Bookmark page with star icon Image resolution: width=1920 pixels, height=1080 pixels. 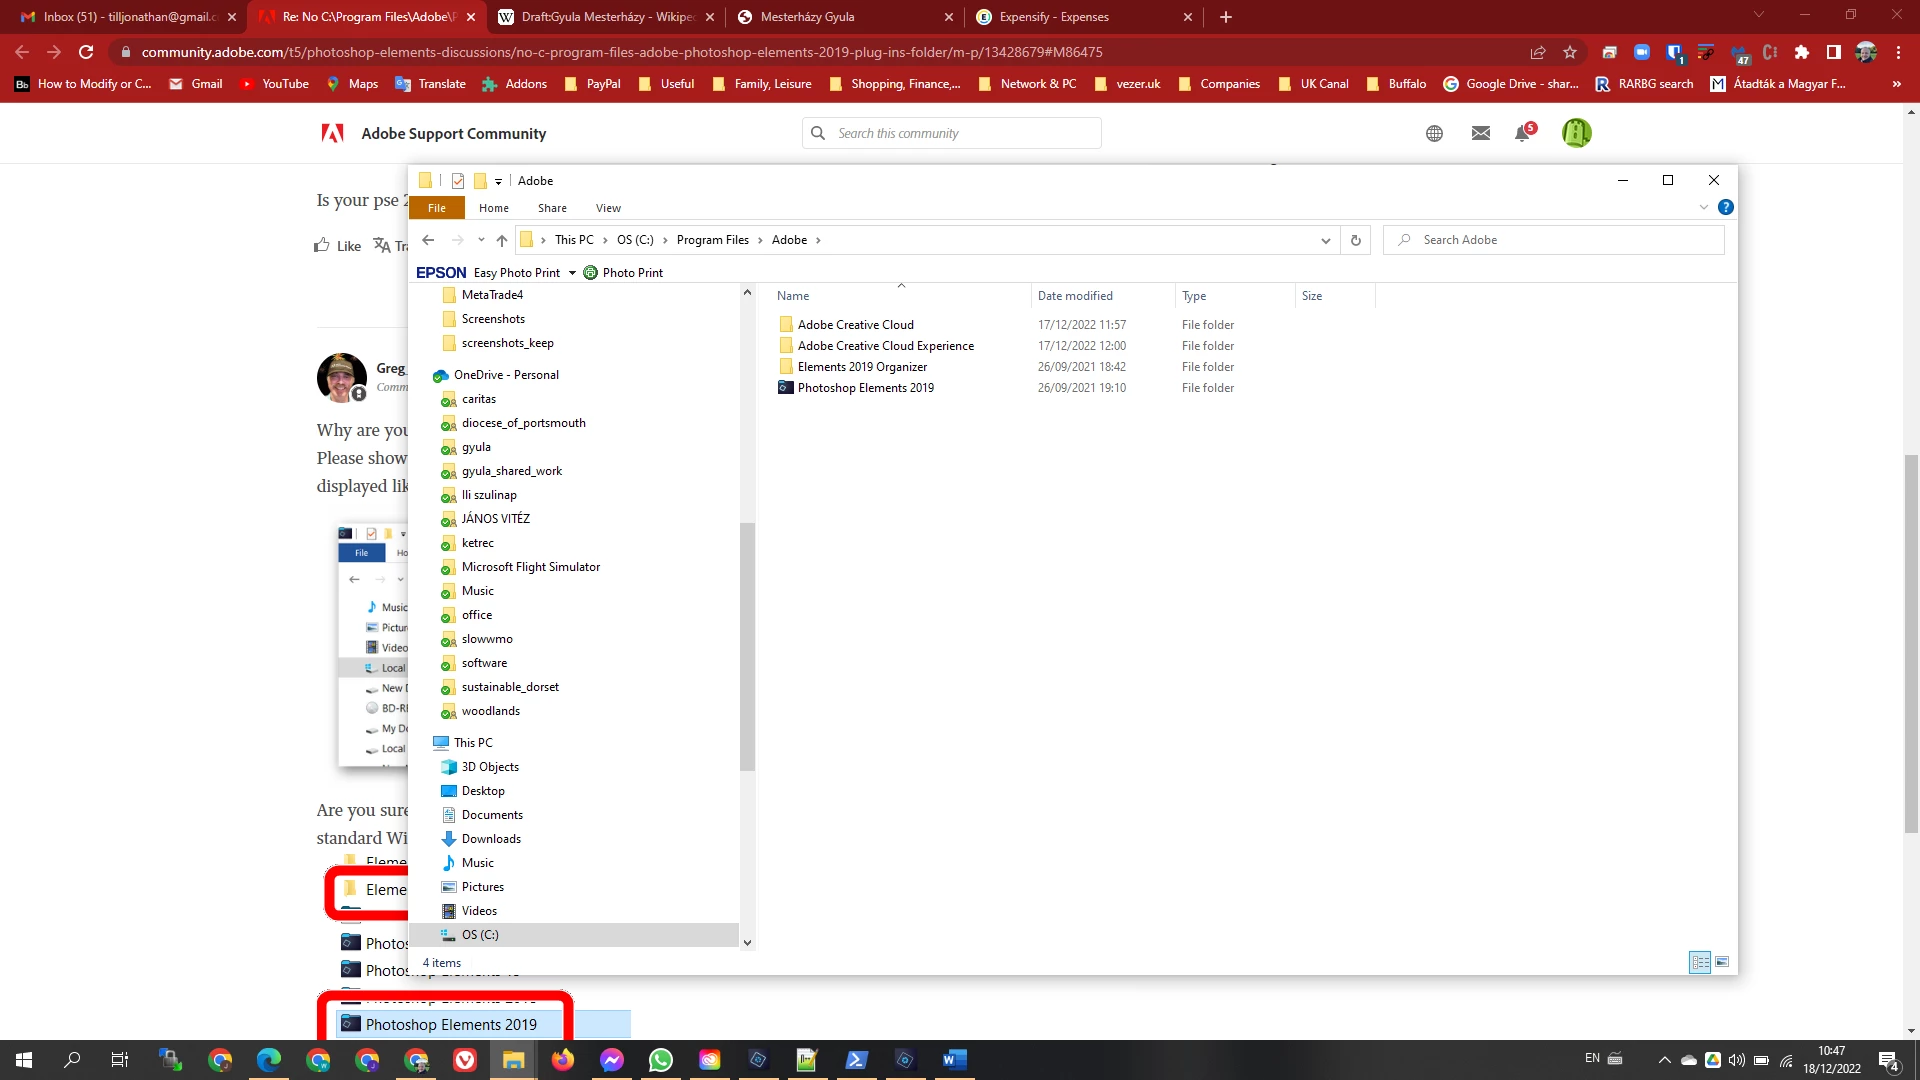coord(1570,52)
